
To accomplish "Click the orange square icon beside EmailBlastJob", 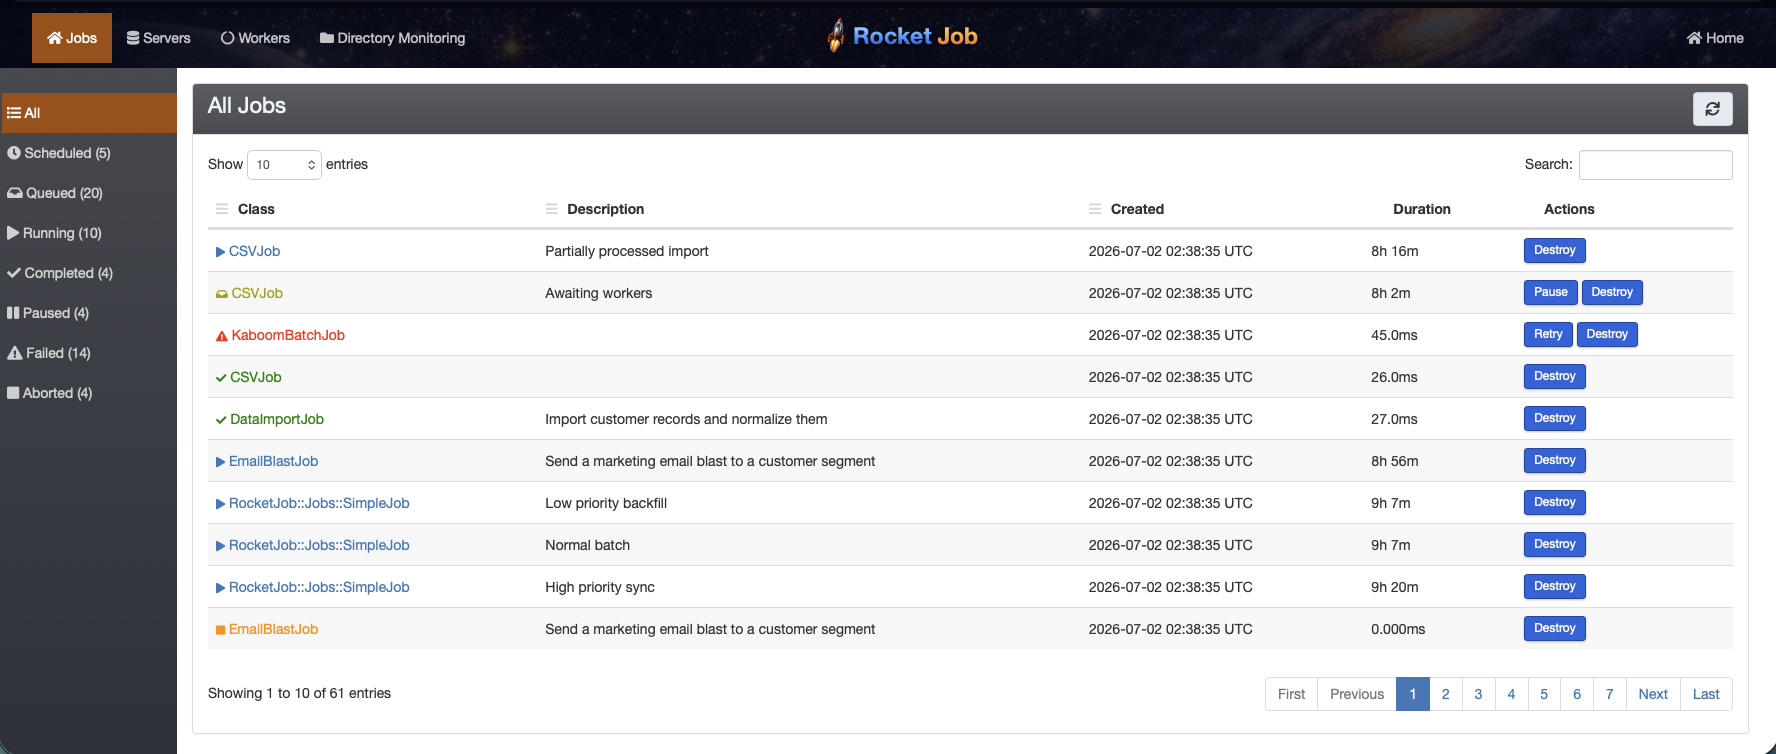I will tap(221, 630).
